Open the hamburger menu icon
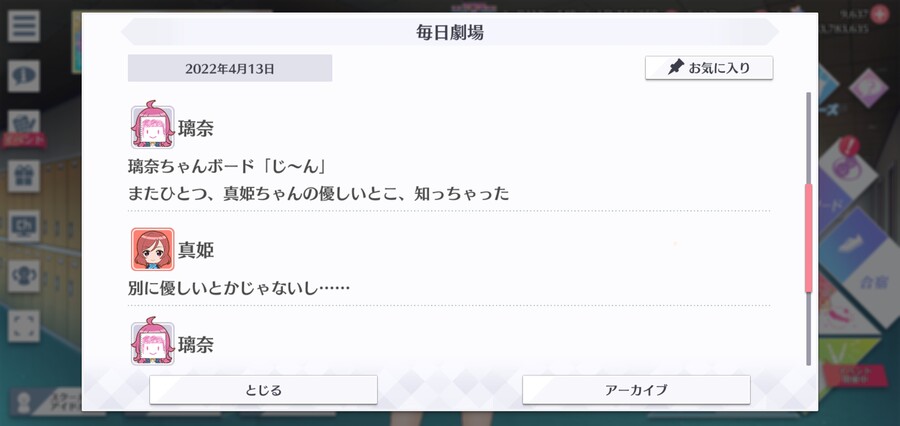 point(24,26)
